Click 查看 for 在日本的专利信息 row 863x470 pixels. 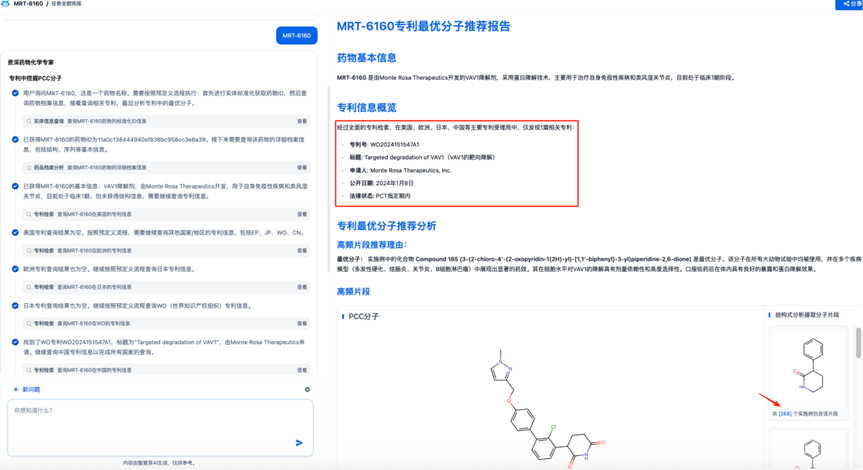302,287
